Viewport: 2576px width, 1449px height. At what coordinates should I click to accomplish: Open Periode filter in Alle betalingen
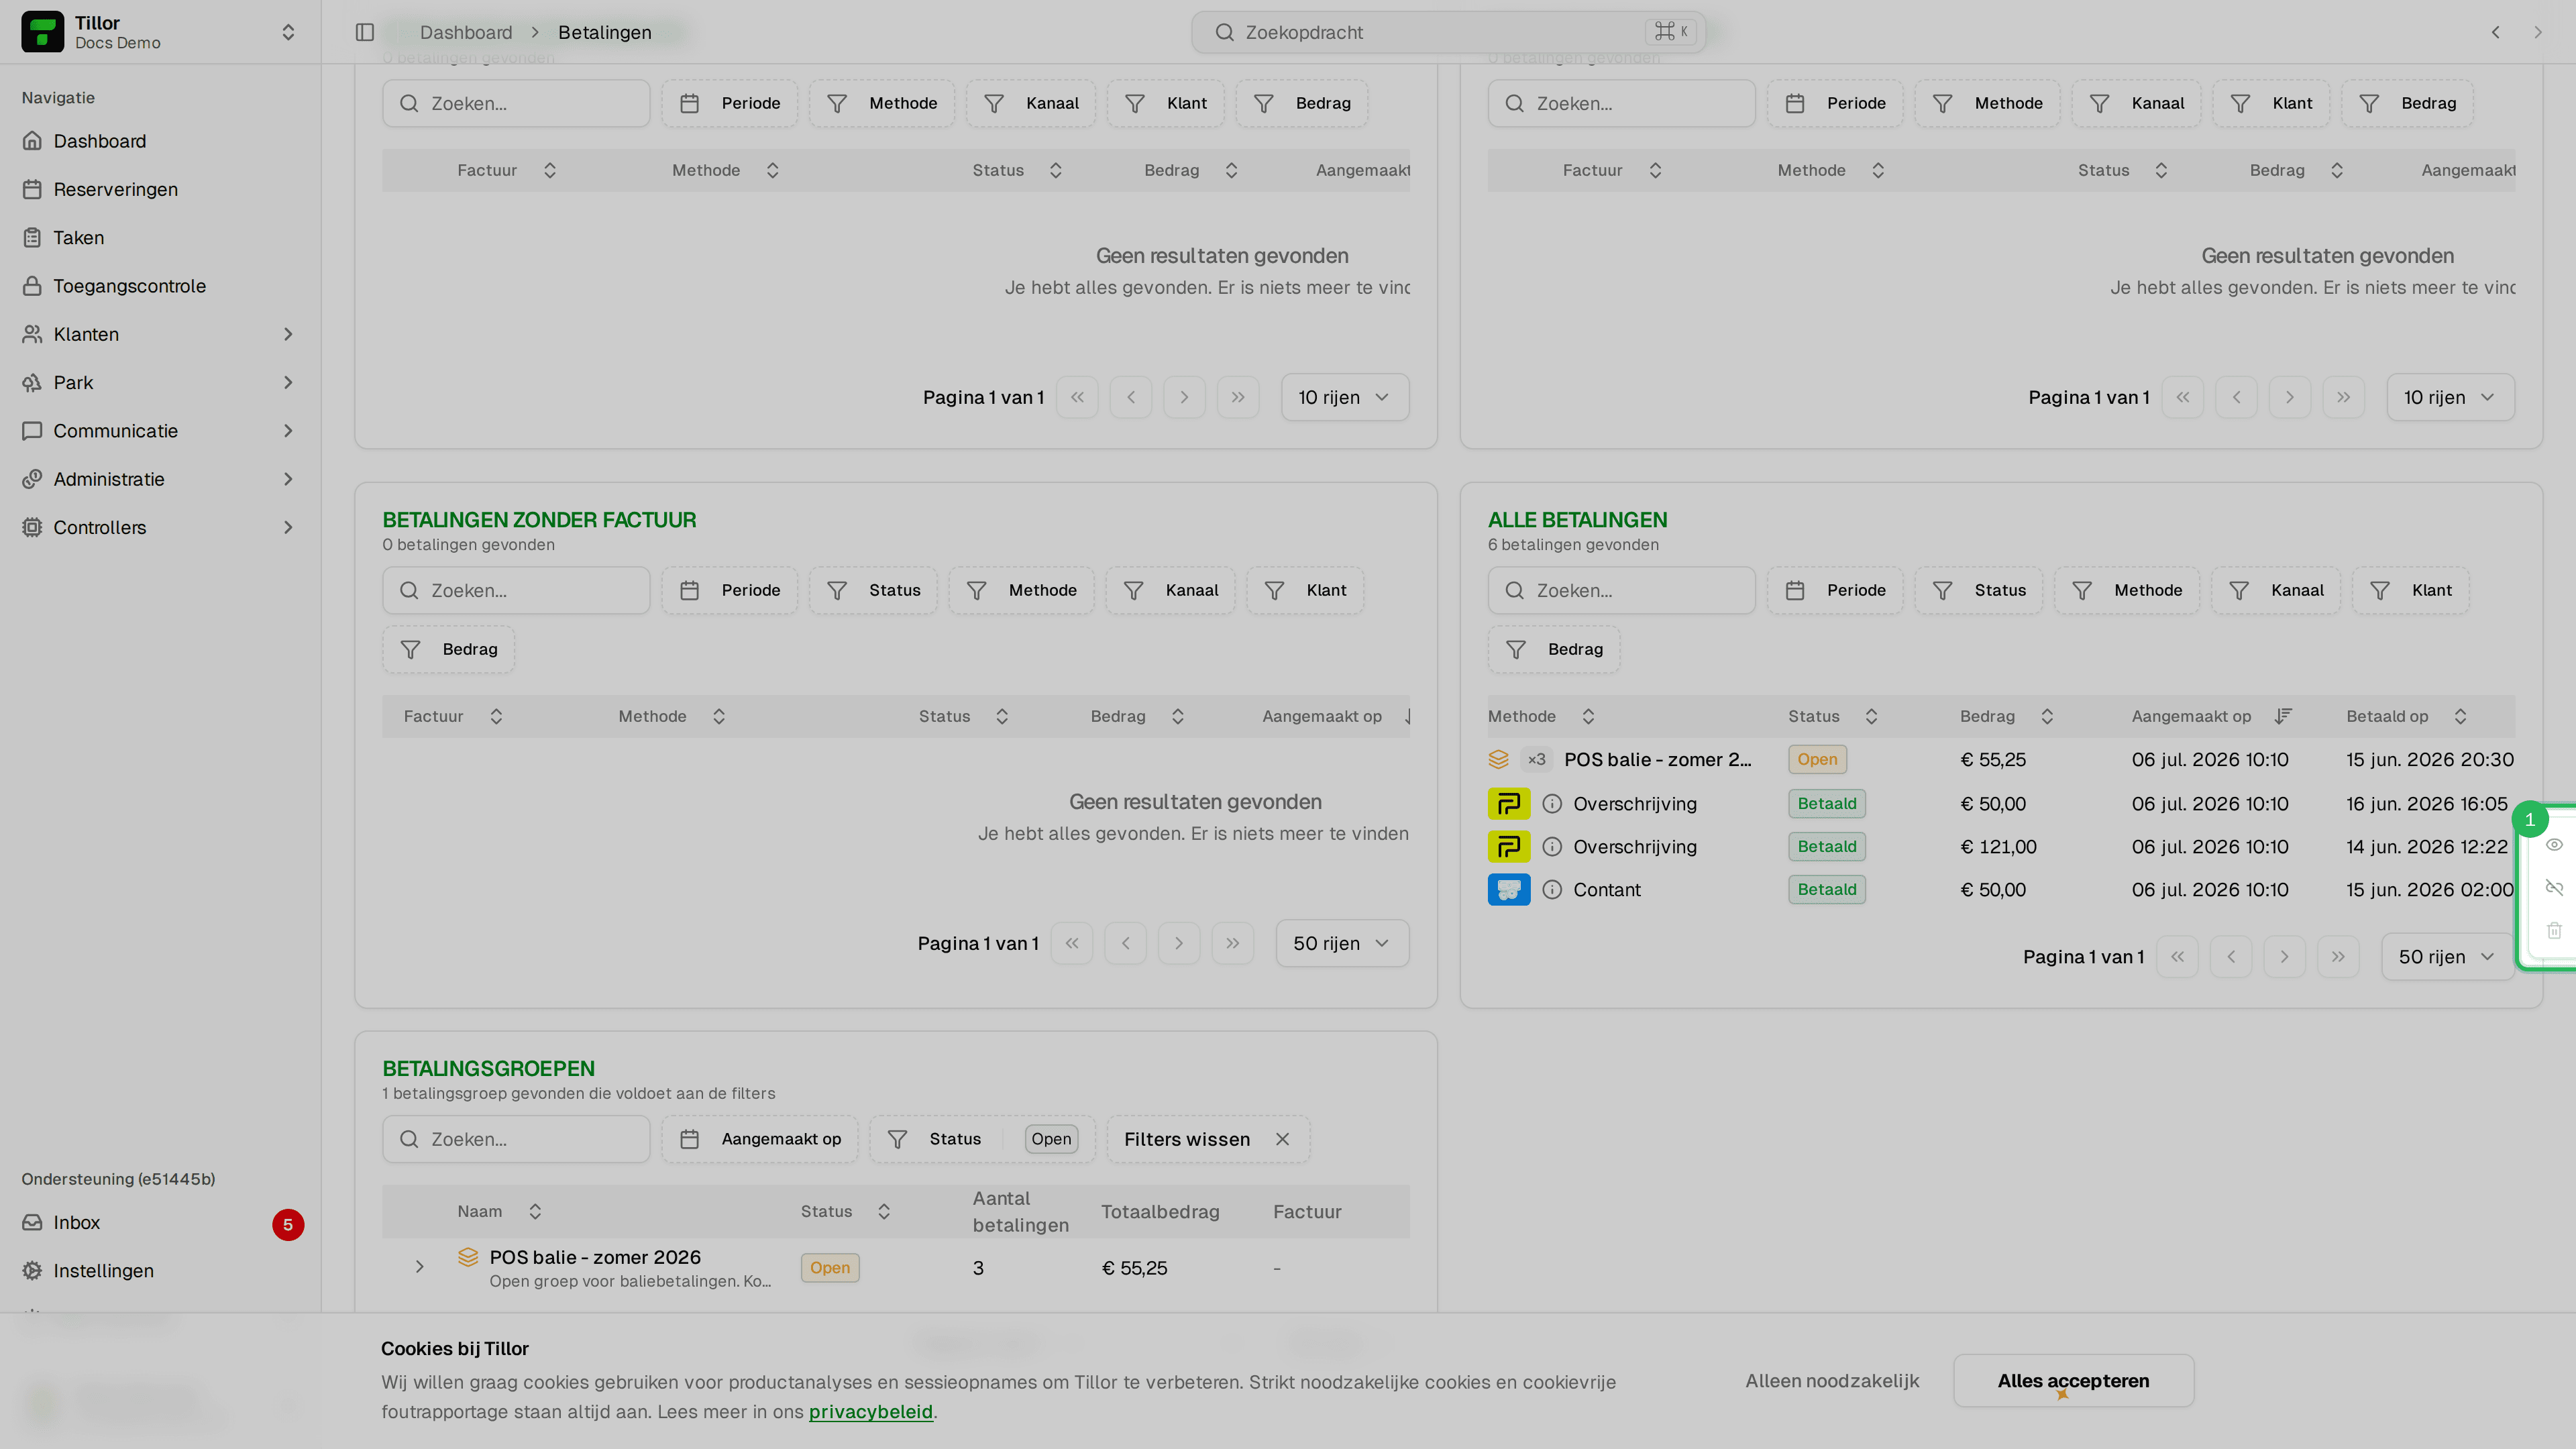coord(1835,590)
